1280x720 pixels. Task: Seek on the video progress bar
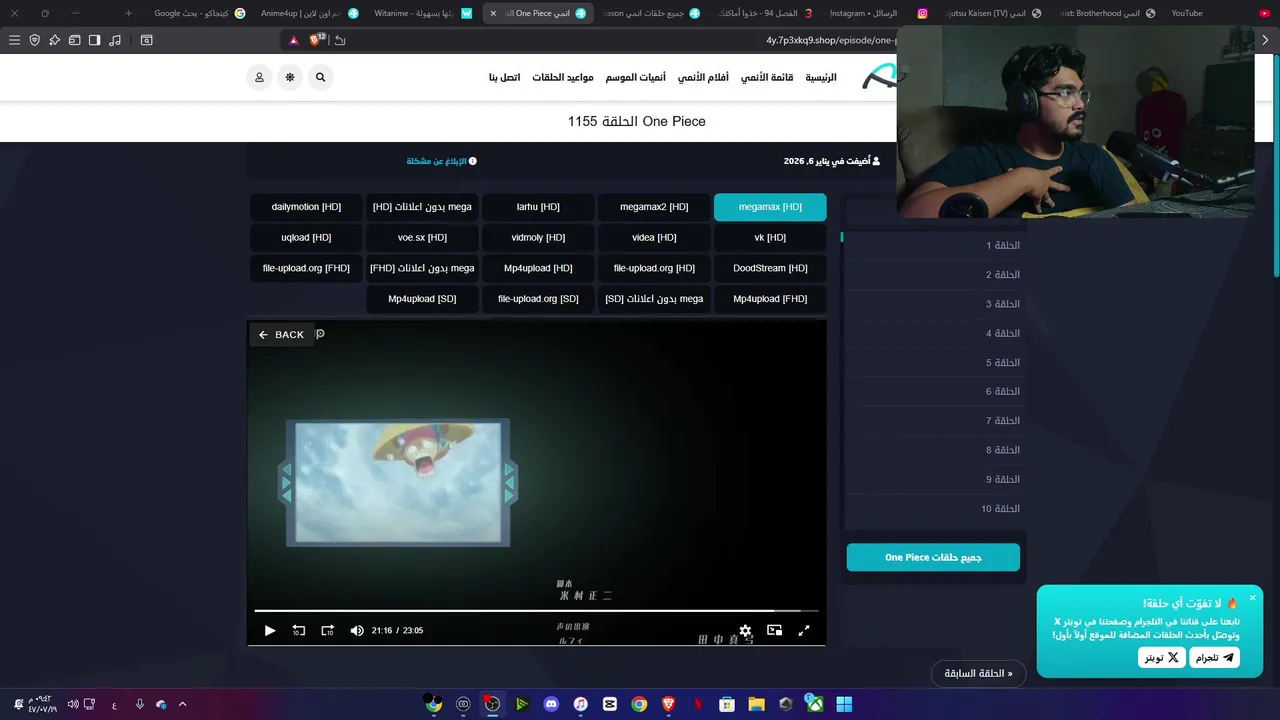[536, 610]
